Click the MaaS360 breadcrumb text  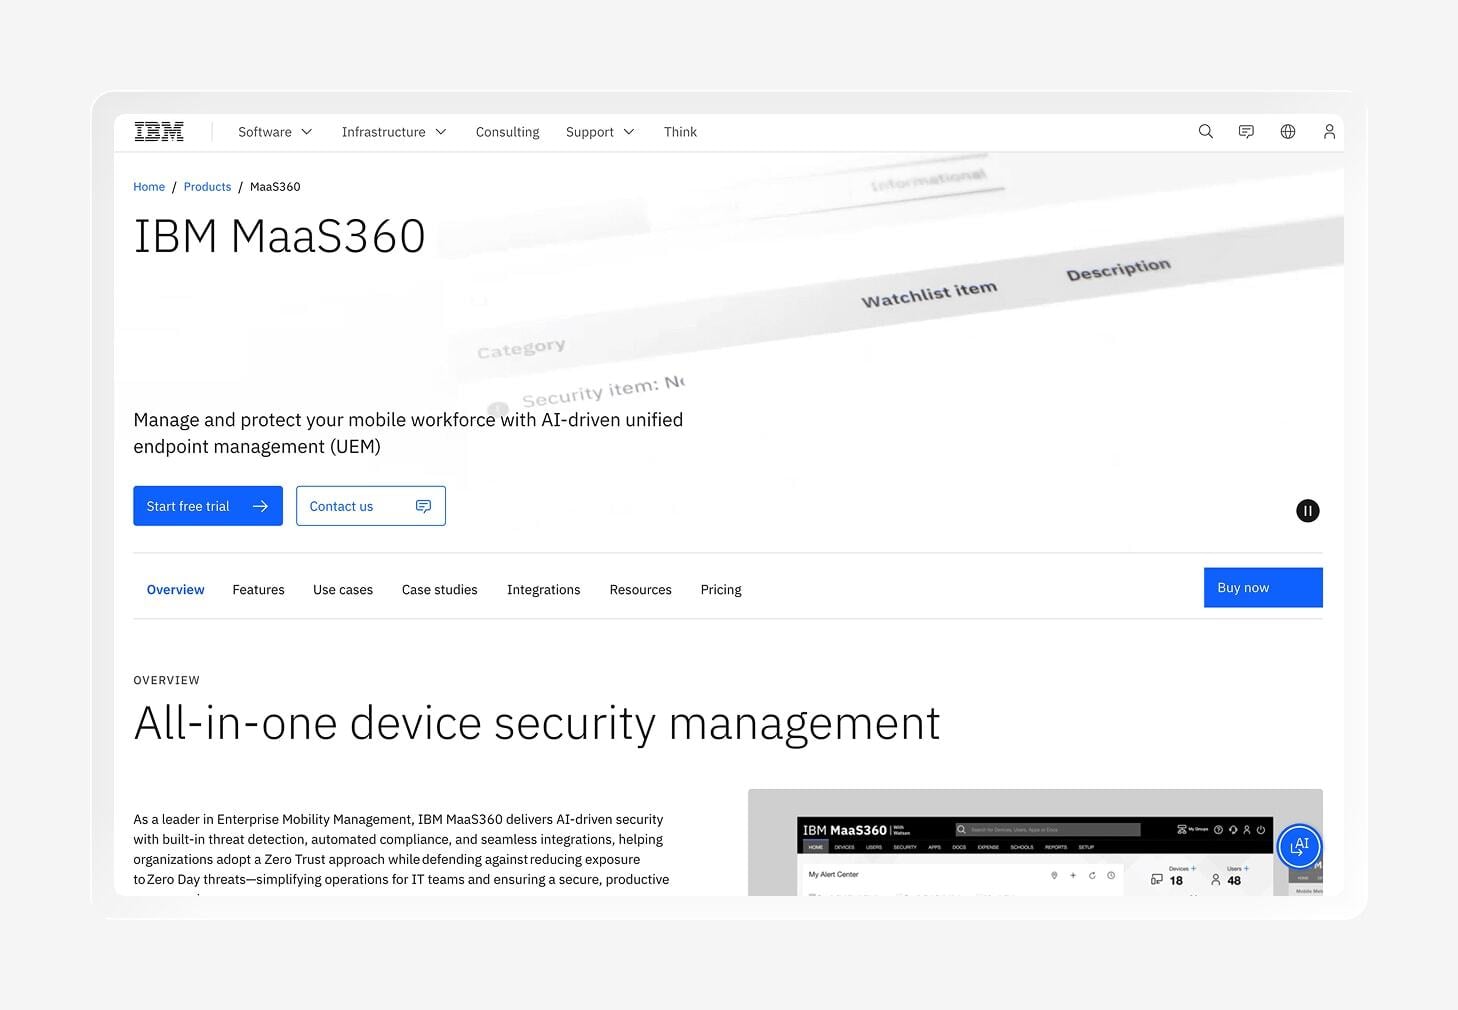point(275,187)
